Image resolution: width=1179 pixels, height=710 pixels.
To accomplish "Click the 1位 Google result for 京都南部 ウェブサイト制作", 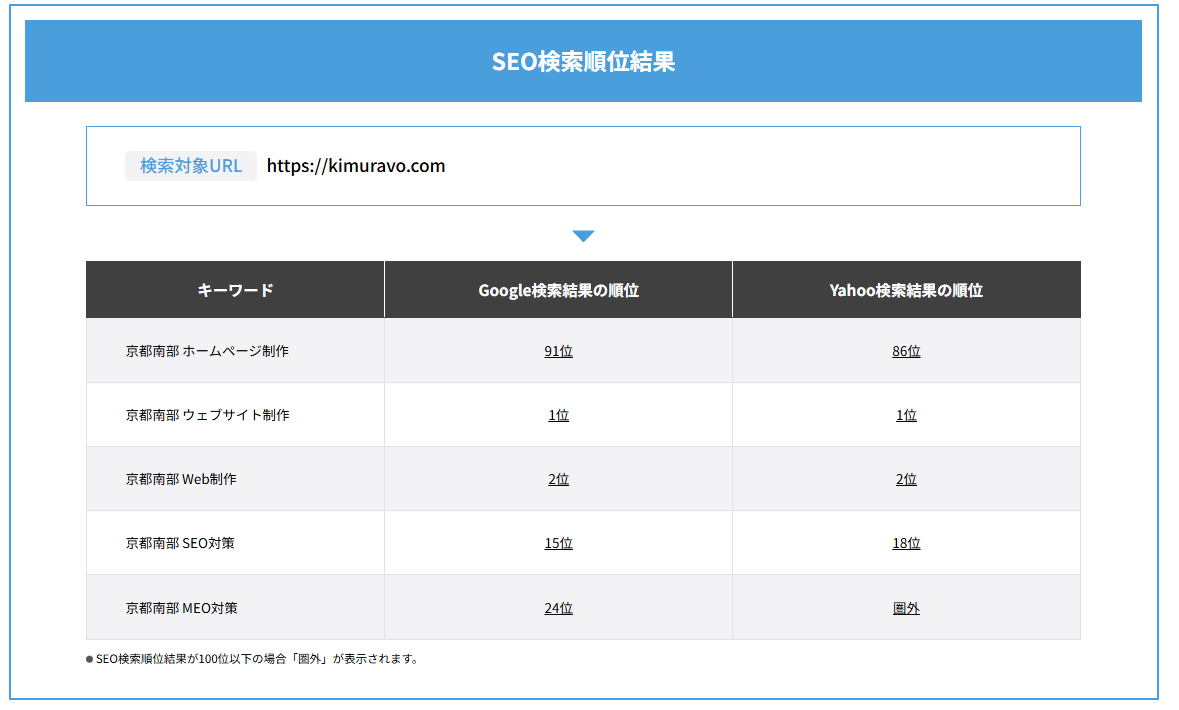I will click(558, 414).
